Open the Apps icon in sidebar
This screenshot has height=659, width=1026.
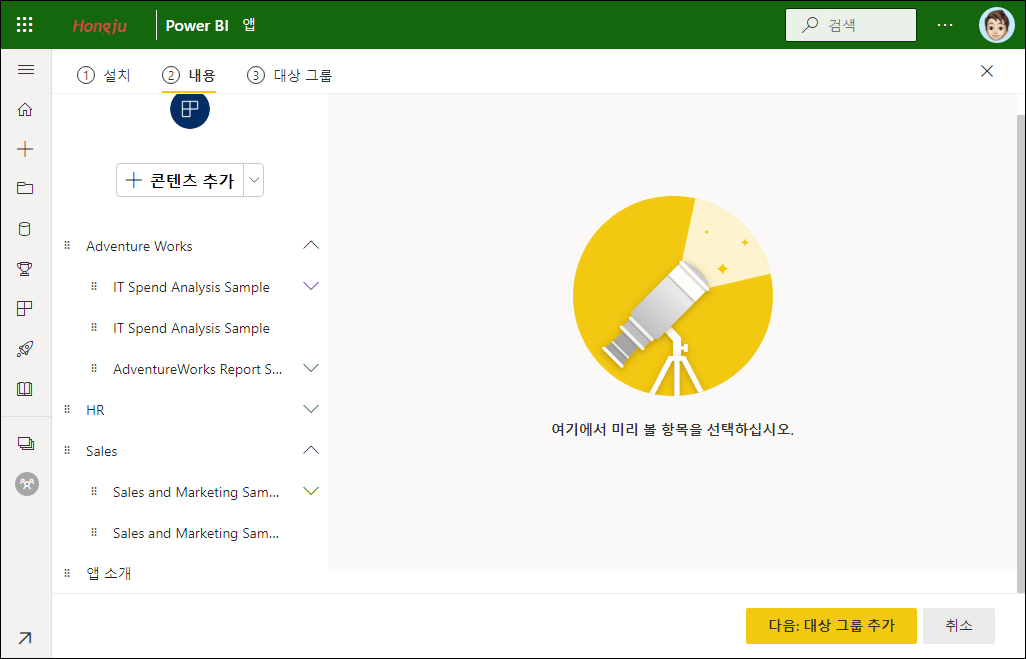pyautogui.click(x=25, y=308)
